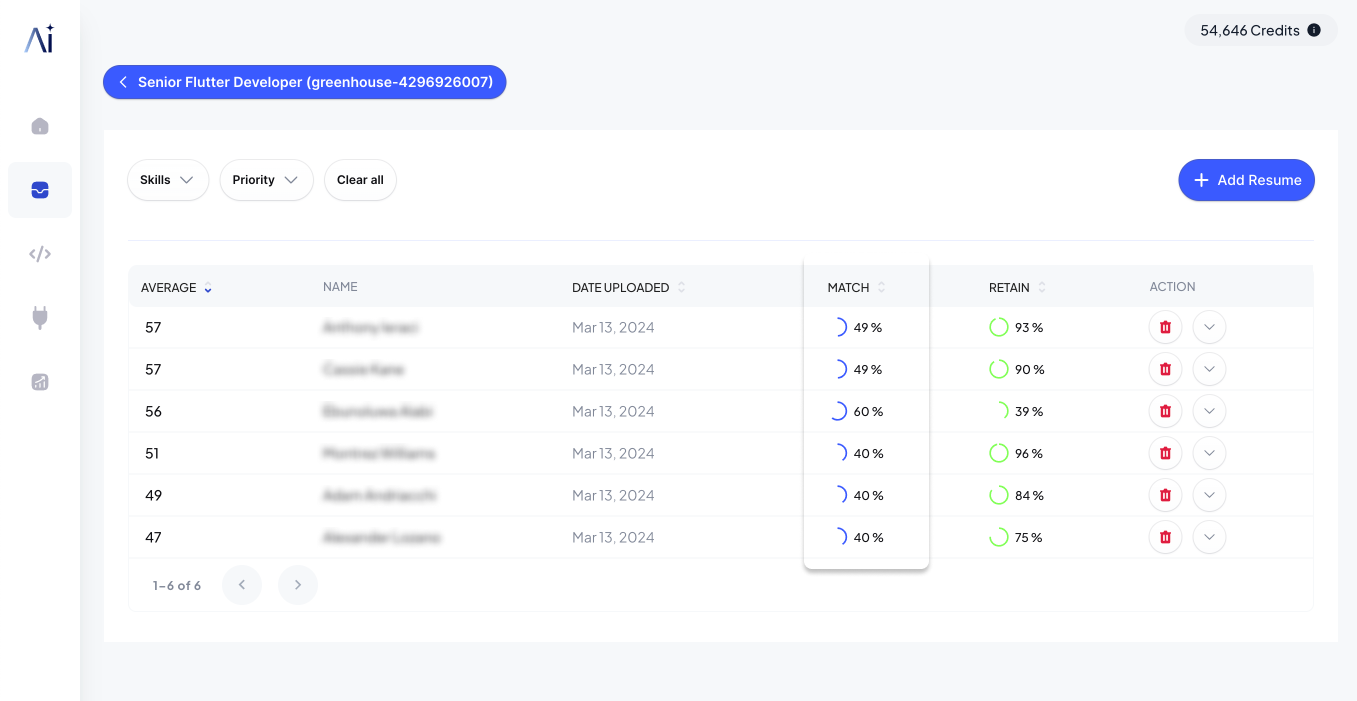Delete the resume with 93% retain
The image size is (1357, 701).
point(1165,327)
